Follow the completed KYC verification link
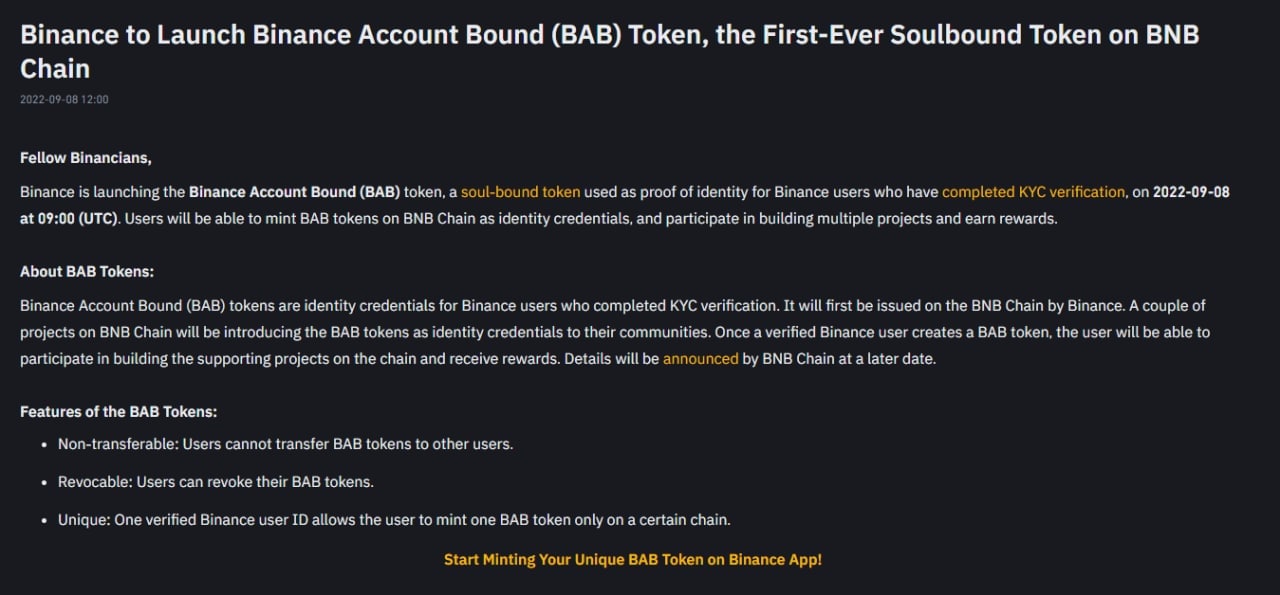This screenshot has height=595, width=1280. tap(1033, 192)
